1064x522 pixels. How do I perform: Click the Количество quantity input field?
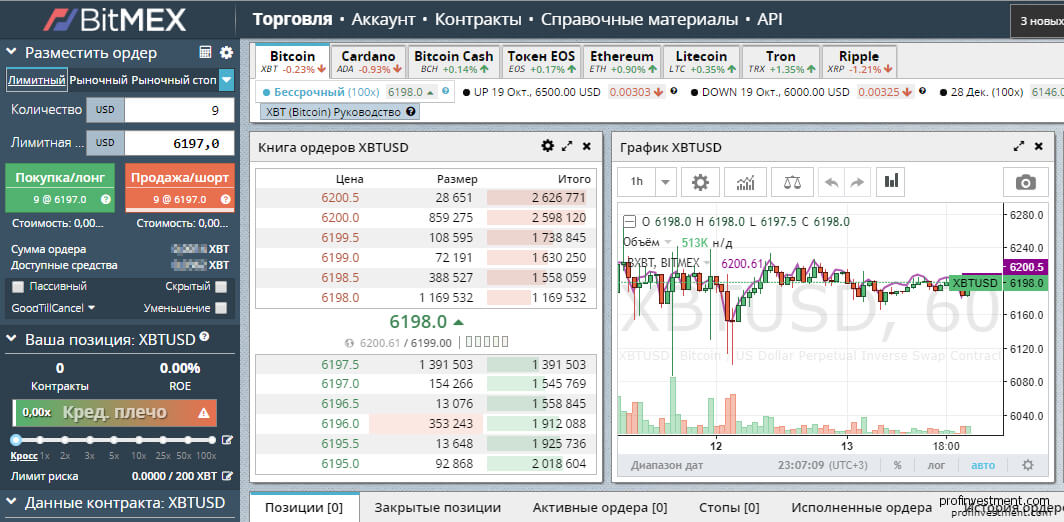click(179, 110)
